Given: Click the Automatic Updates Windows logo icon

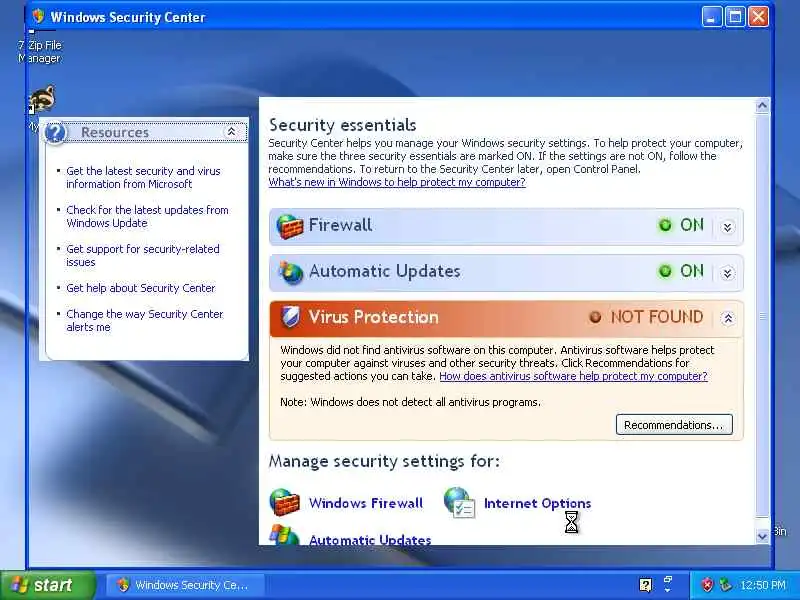Looking at the screenshot, I should point(284,535).
